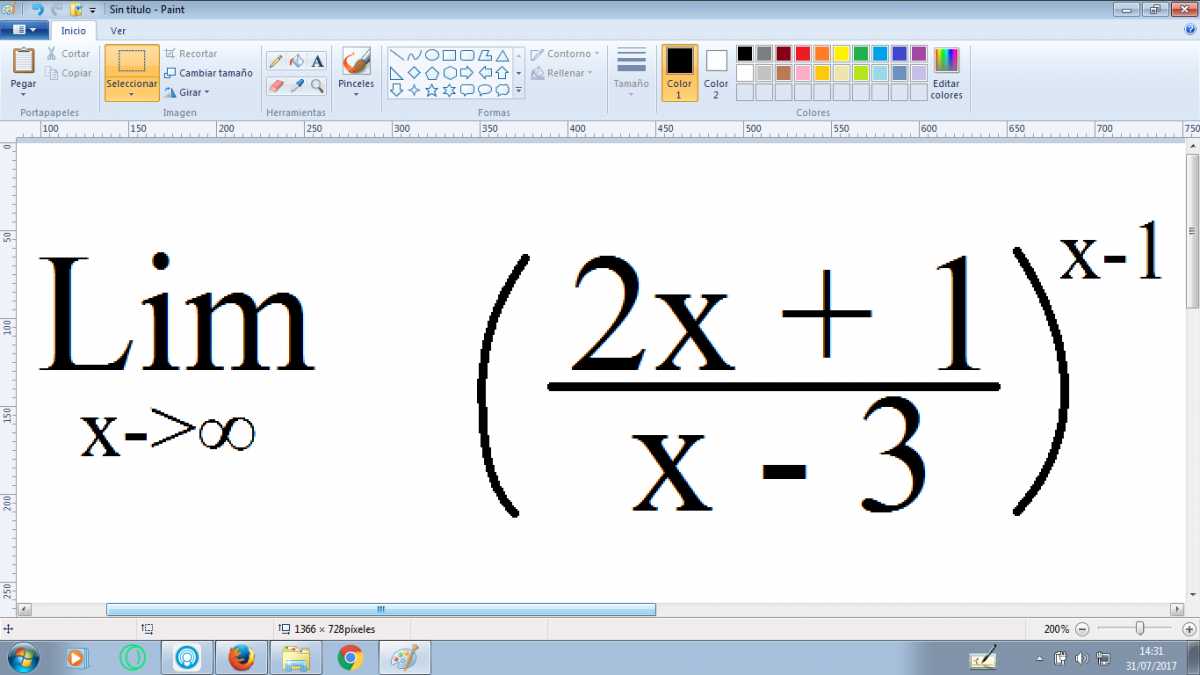Open Firefox from the taskbar
Image resolution: width=1200 pixels, height=675 pixels.
241,658
